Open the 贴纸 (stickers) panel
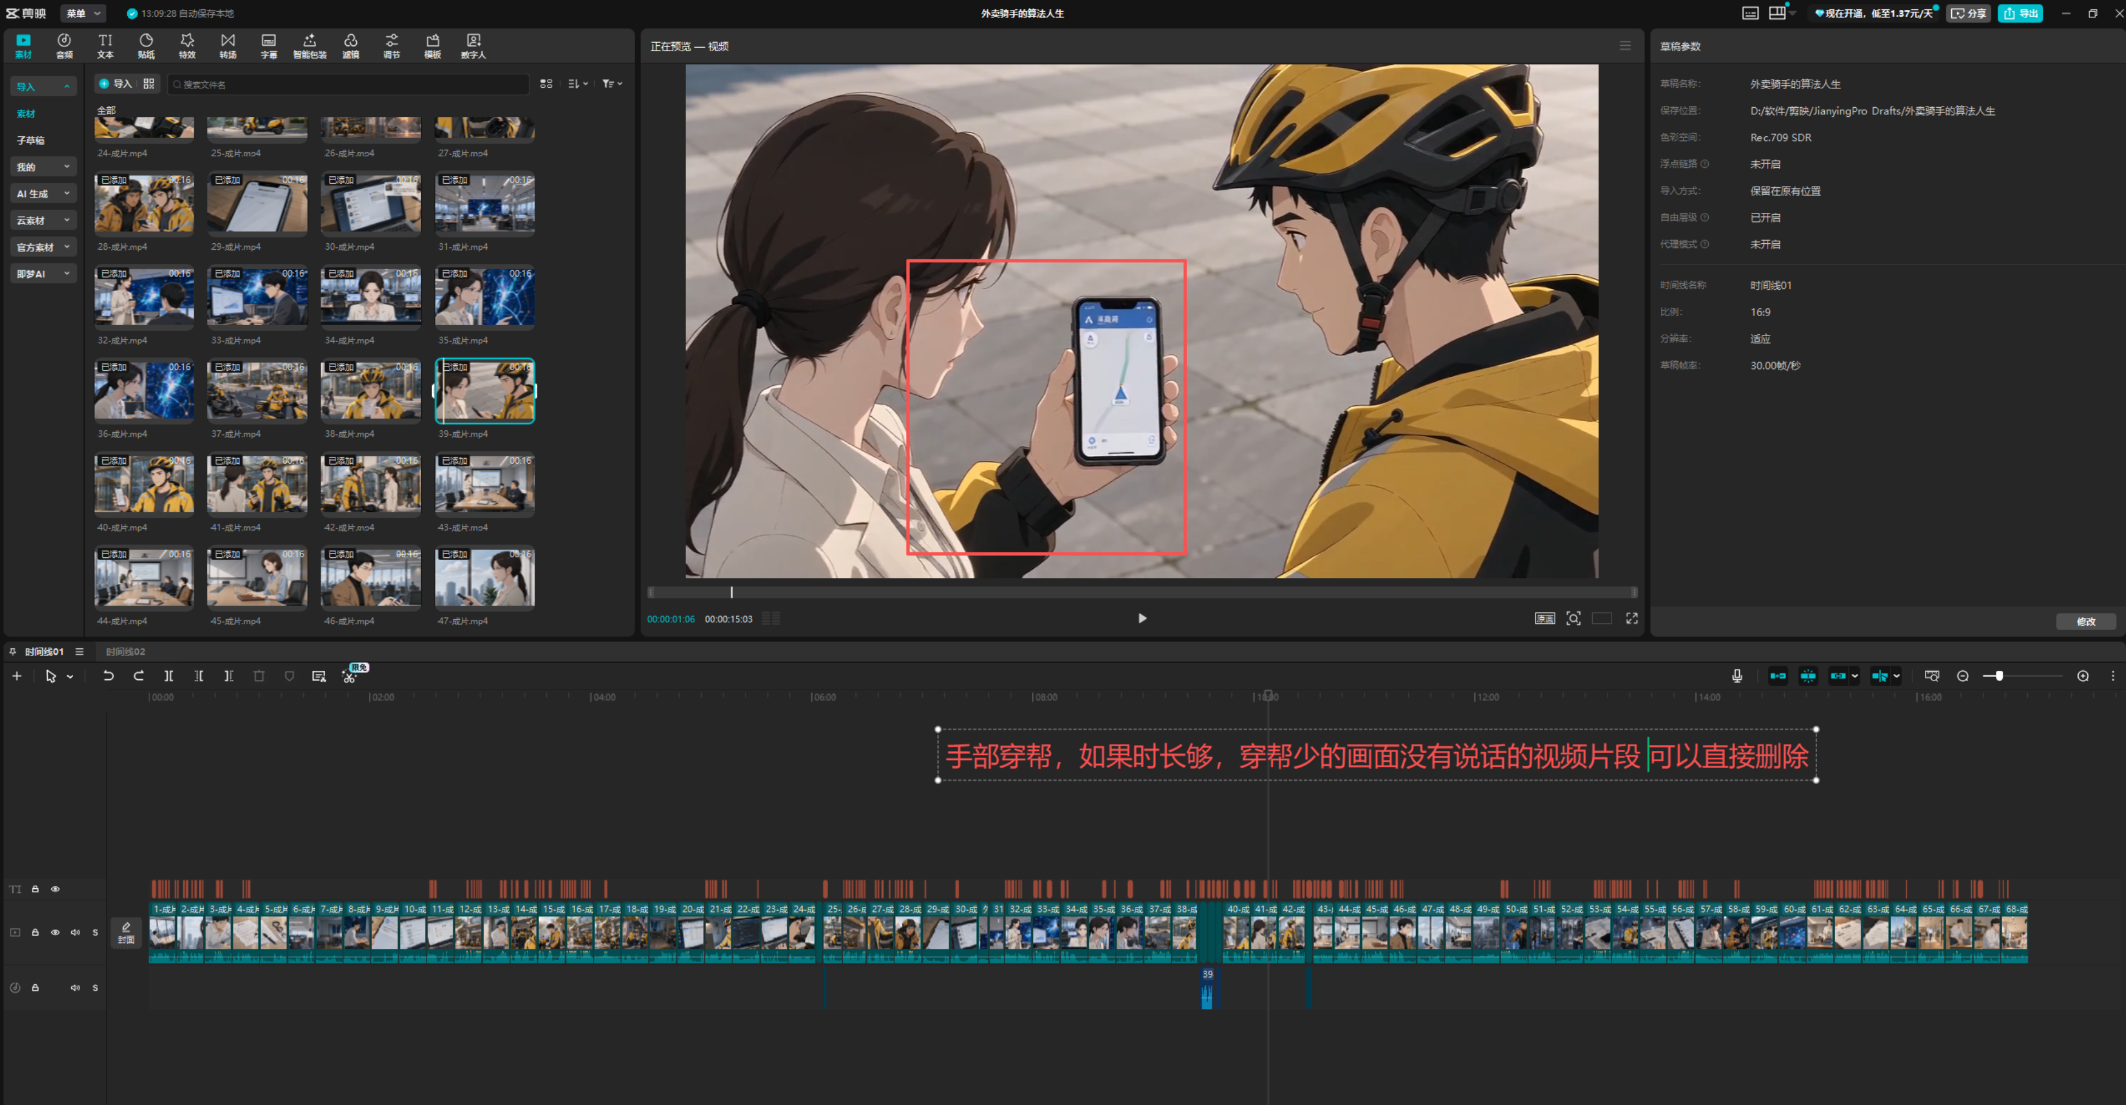 [x=146, y=46]
